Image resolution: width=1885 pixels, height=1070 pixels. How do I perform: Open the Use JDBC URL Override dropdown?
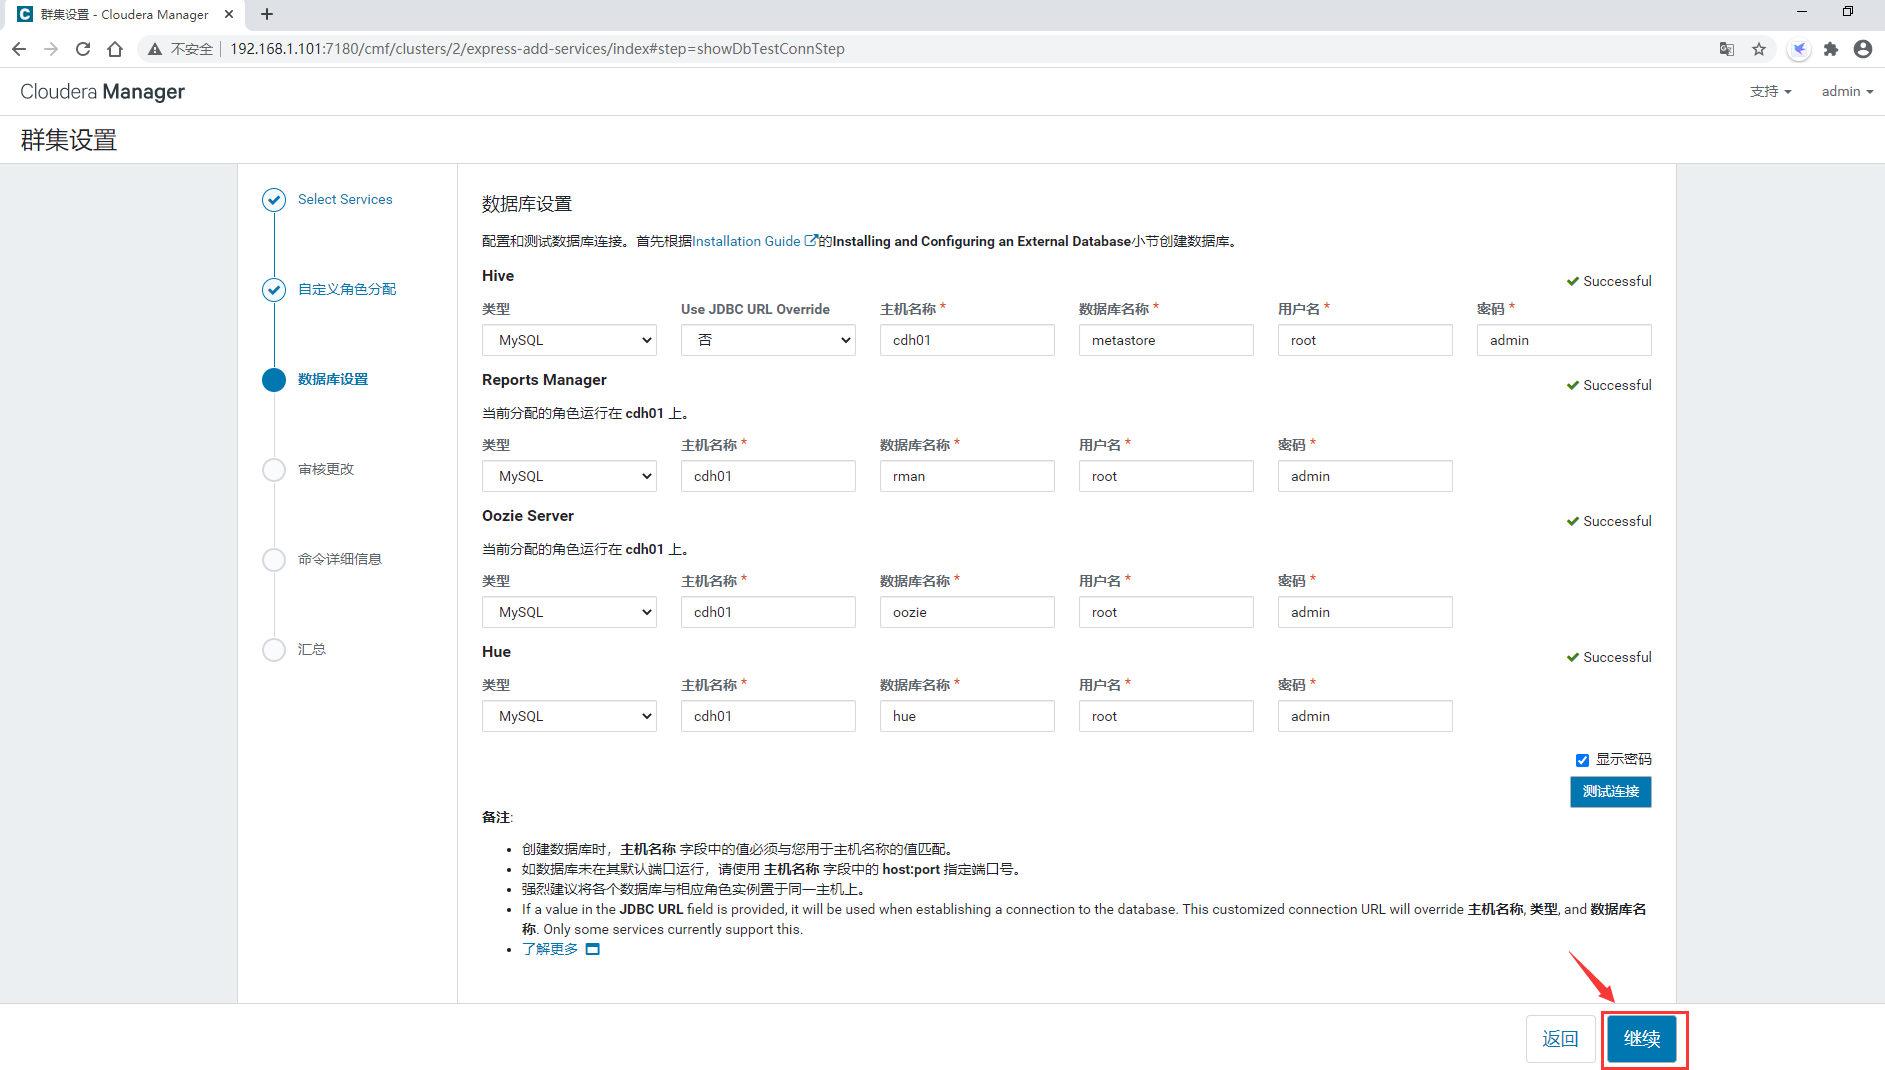[x=768, y=340]
